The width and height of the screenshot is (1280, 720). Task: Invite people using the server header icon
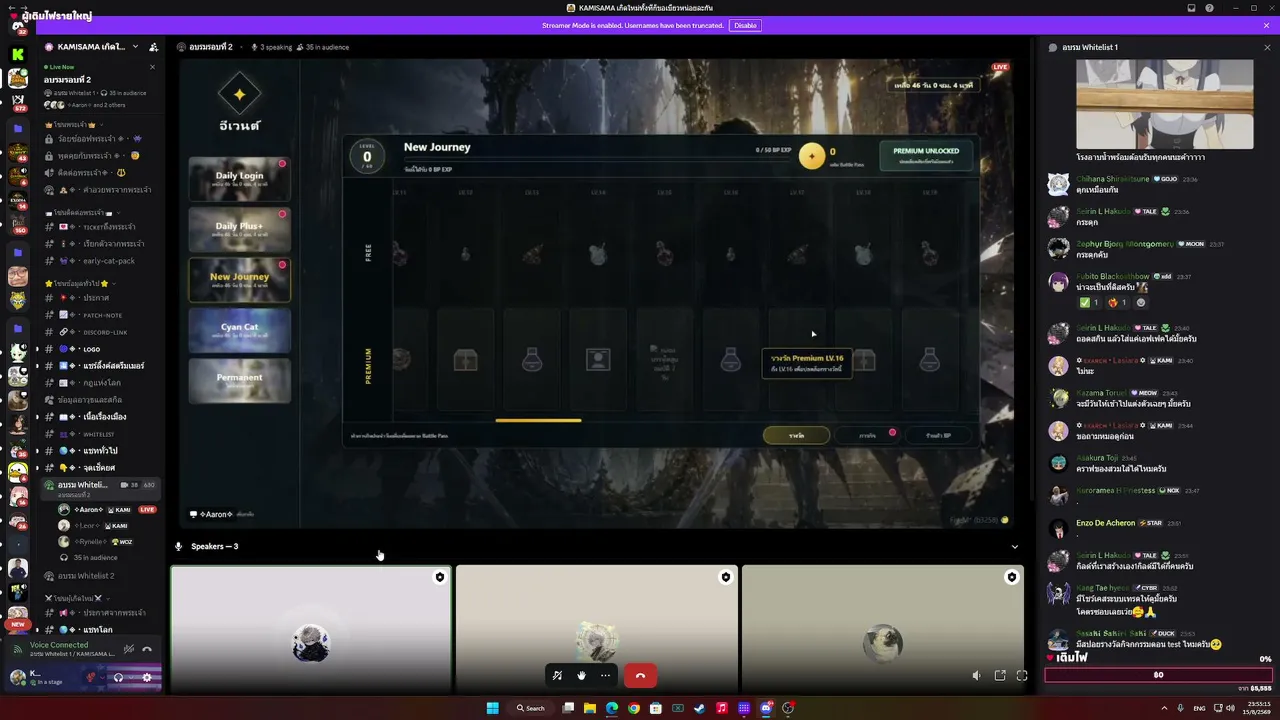[153, 47]
